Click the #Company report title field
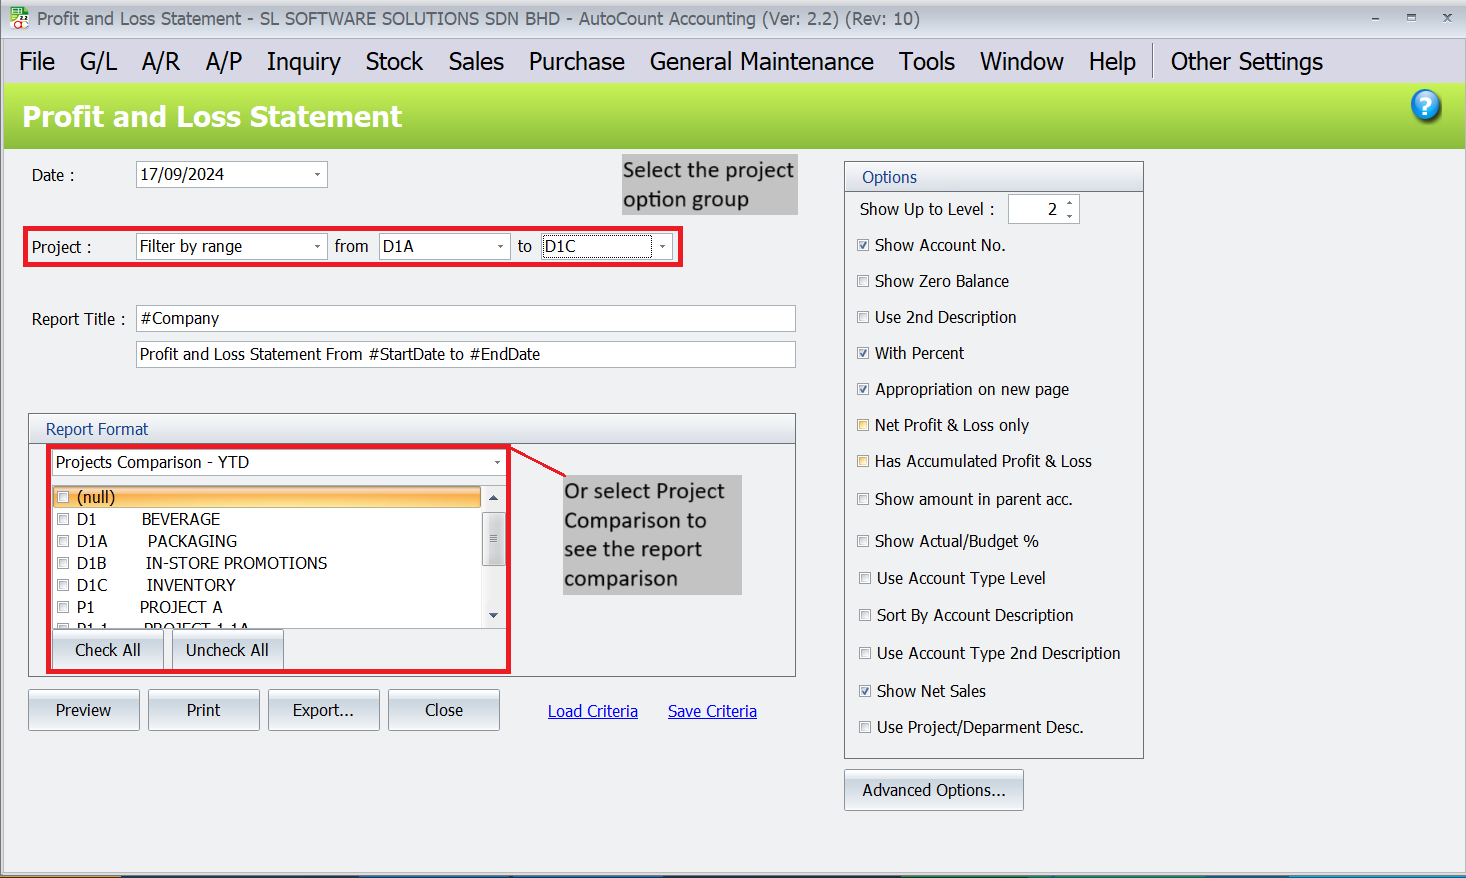The image size is (1466, 878). [465, 319]
